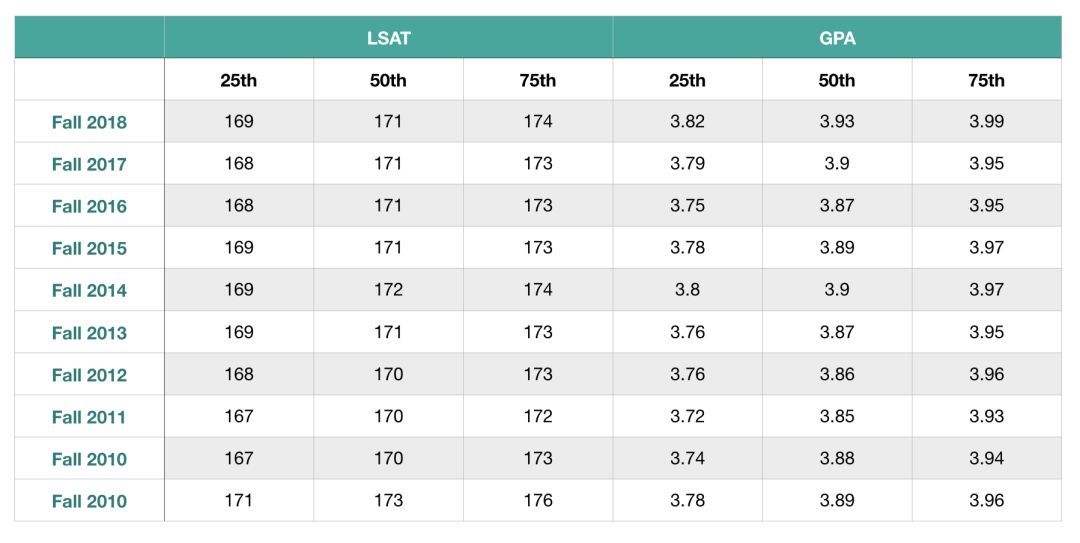The image size is (1080, 543).
Task: Click the GPA header cell
Action: point(836,38)
